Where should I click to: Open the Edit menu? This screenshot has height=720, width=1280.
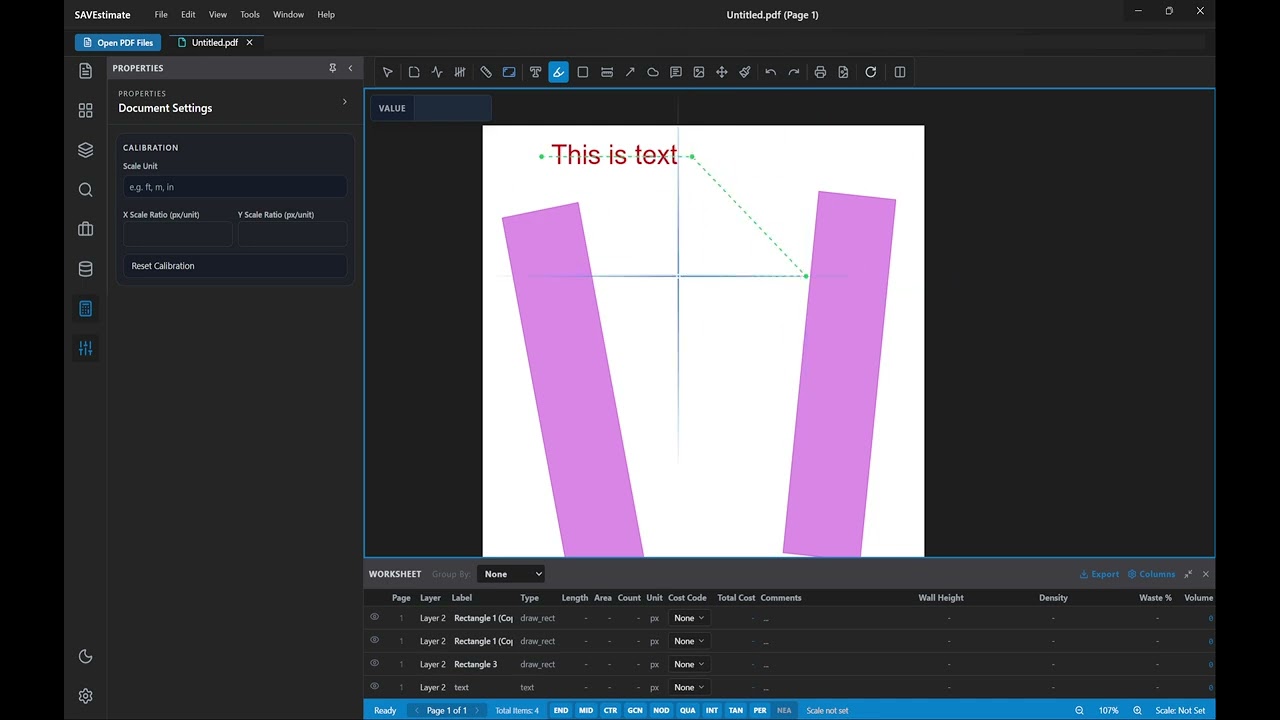188,15
